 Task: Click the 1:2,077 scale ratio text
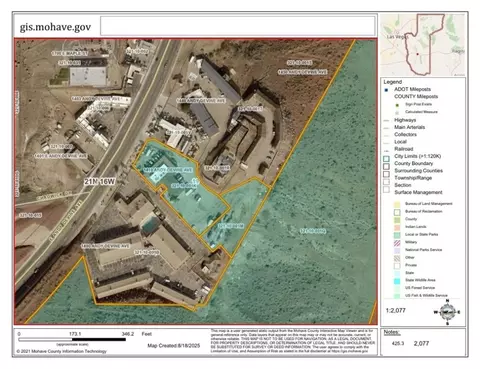coord(396,310)
